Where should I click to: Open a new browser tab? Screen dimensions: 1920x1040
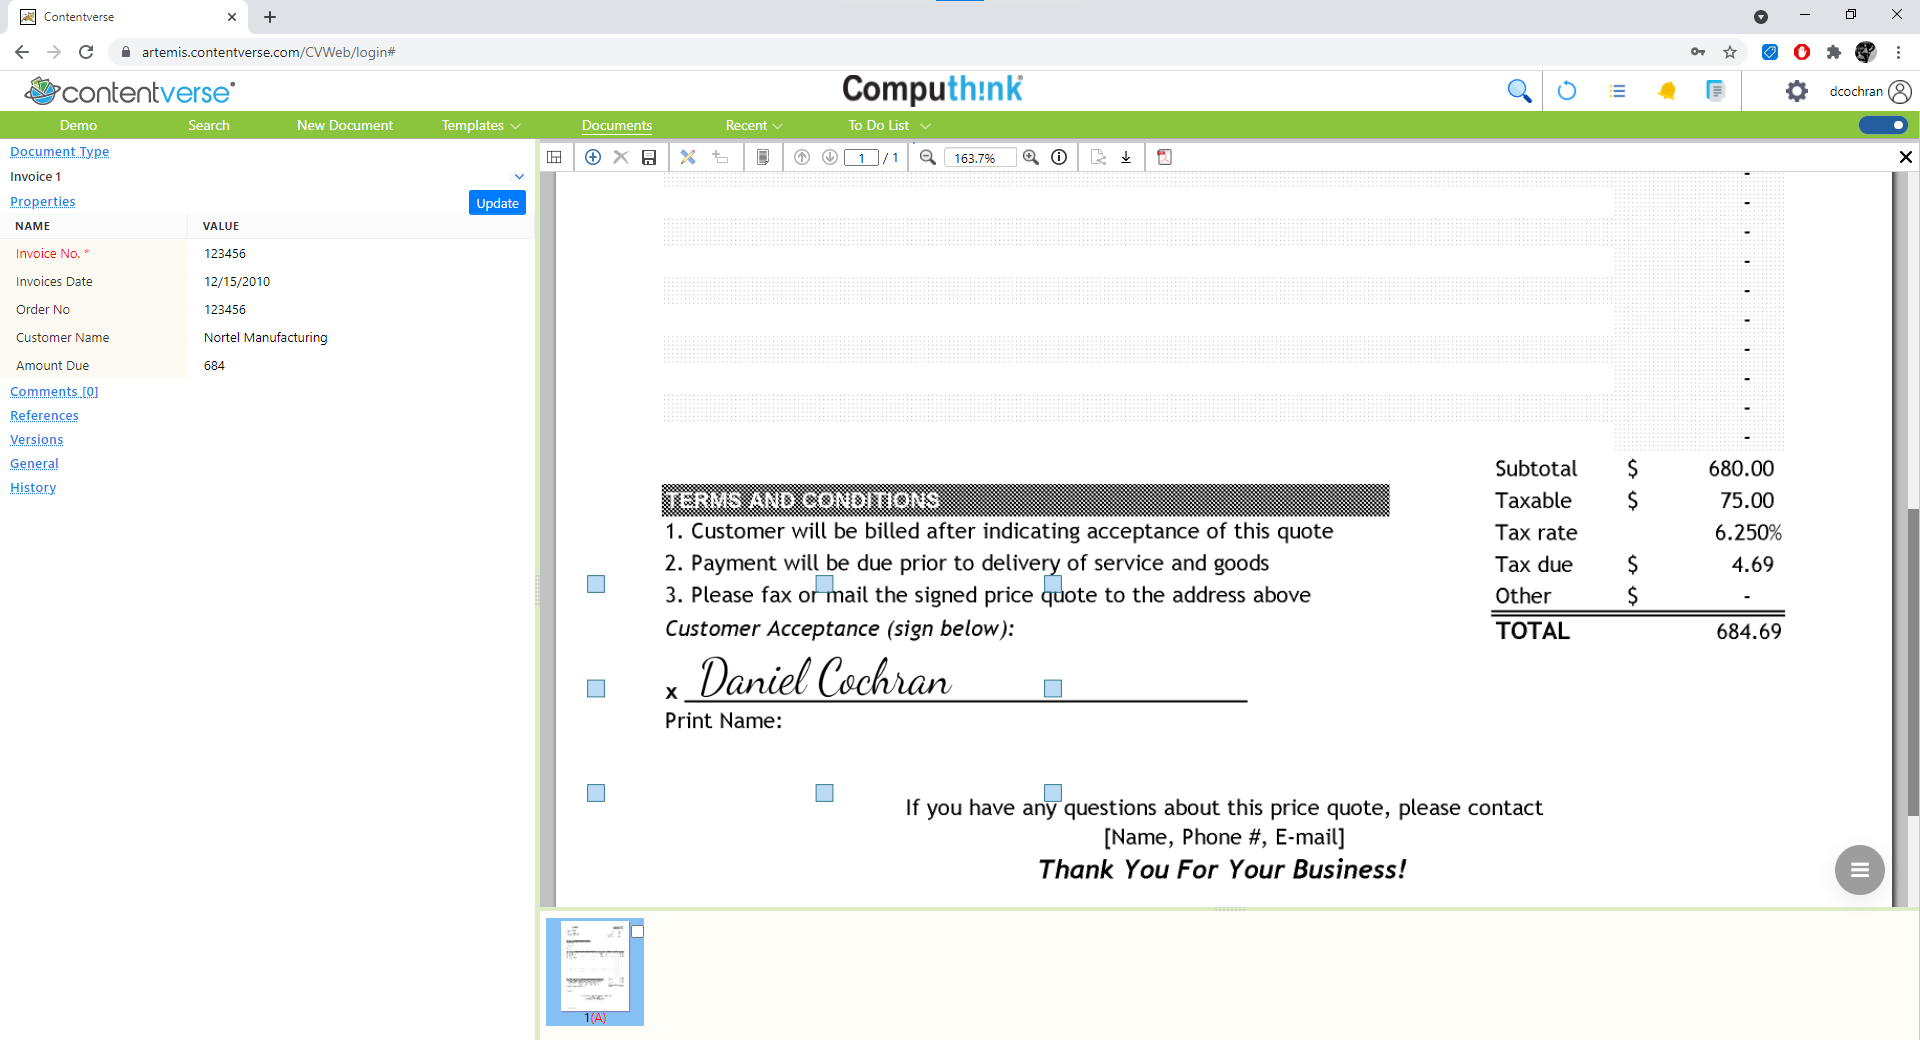[270, 17]
